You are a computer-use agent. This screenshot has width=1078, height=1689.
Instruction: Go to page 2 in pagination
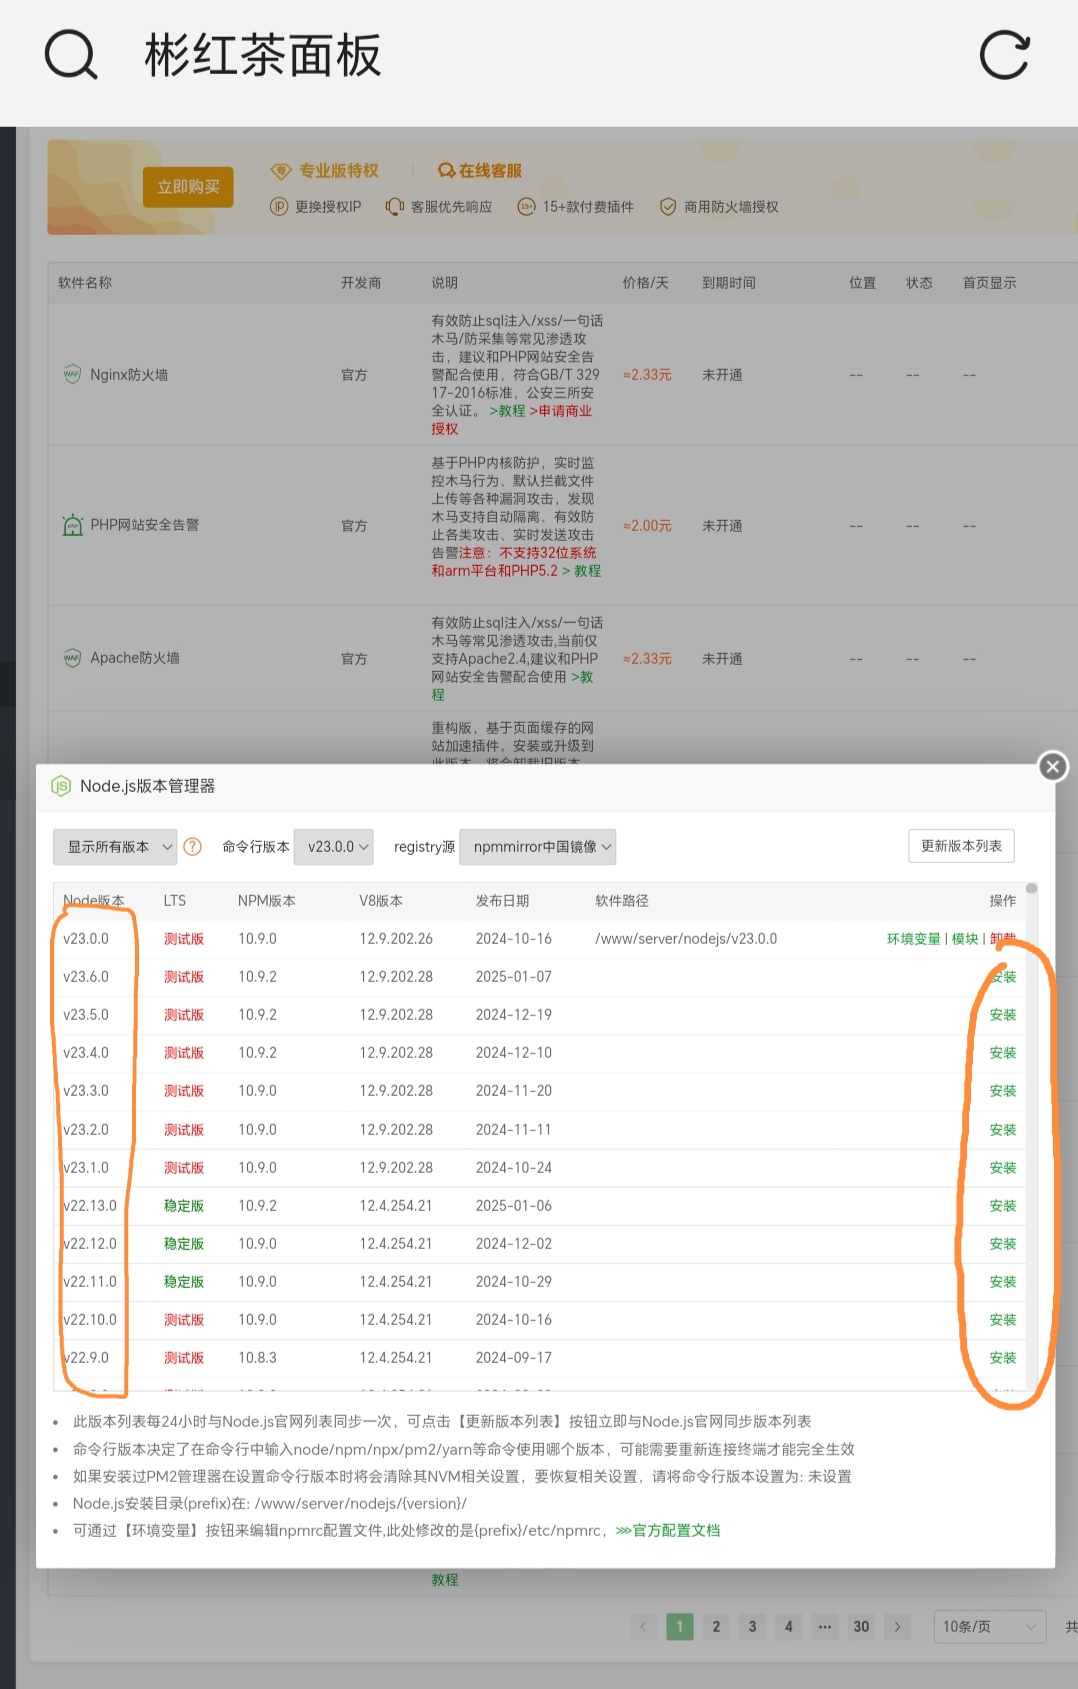point(716,1627)
